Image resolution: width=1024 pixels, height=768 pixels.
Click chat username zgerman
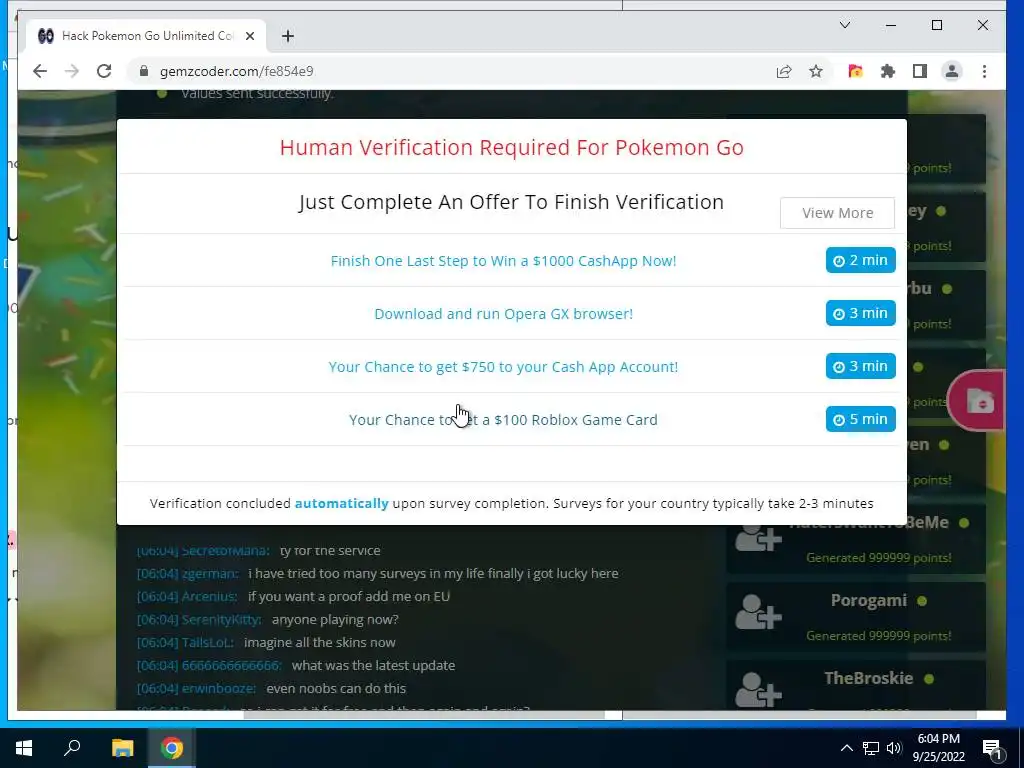point(209,573)
